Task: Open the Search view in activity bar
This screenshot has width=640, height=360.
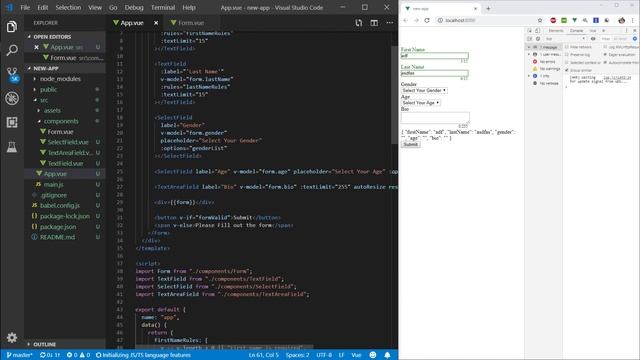Action: click(12, 50)
